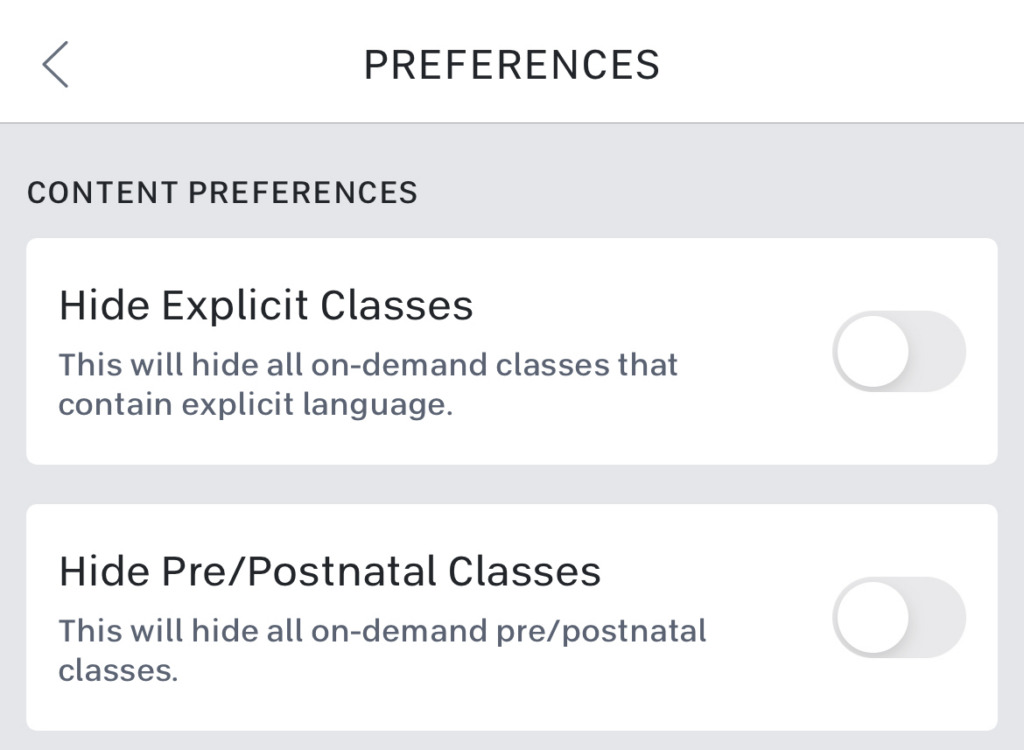The width and height of the screenshot is (1024, 750).
Task: Select the Hide Explicit Classes label
Action: (268, 305)
